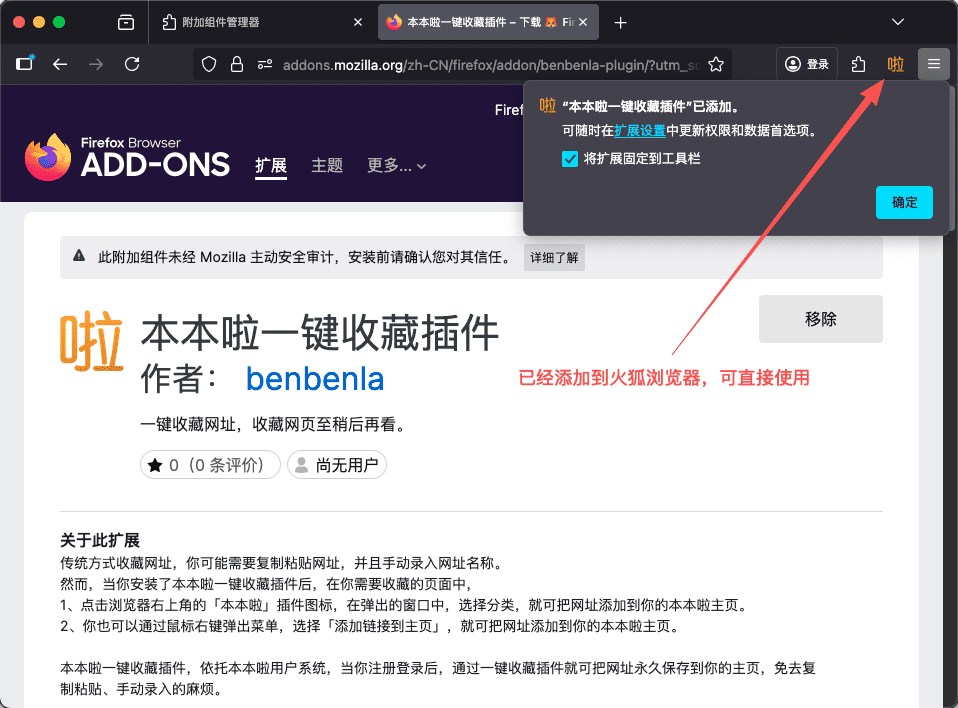This screenshot has height=708, width=958.
Task: Click the 移除 button
Action: tap(820, 319)
